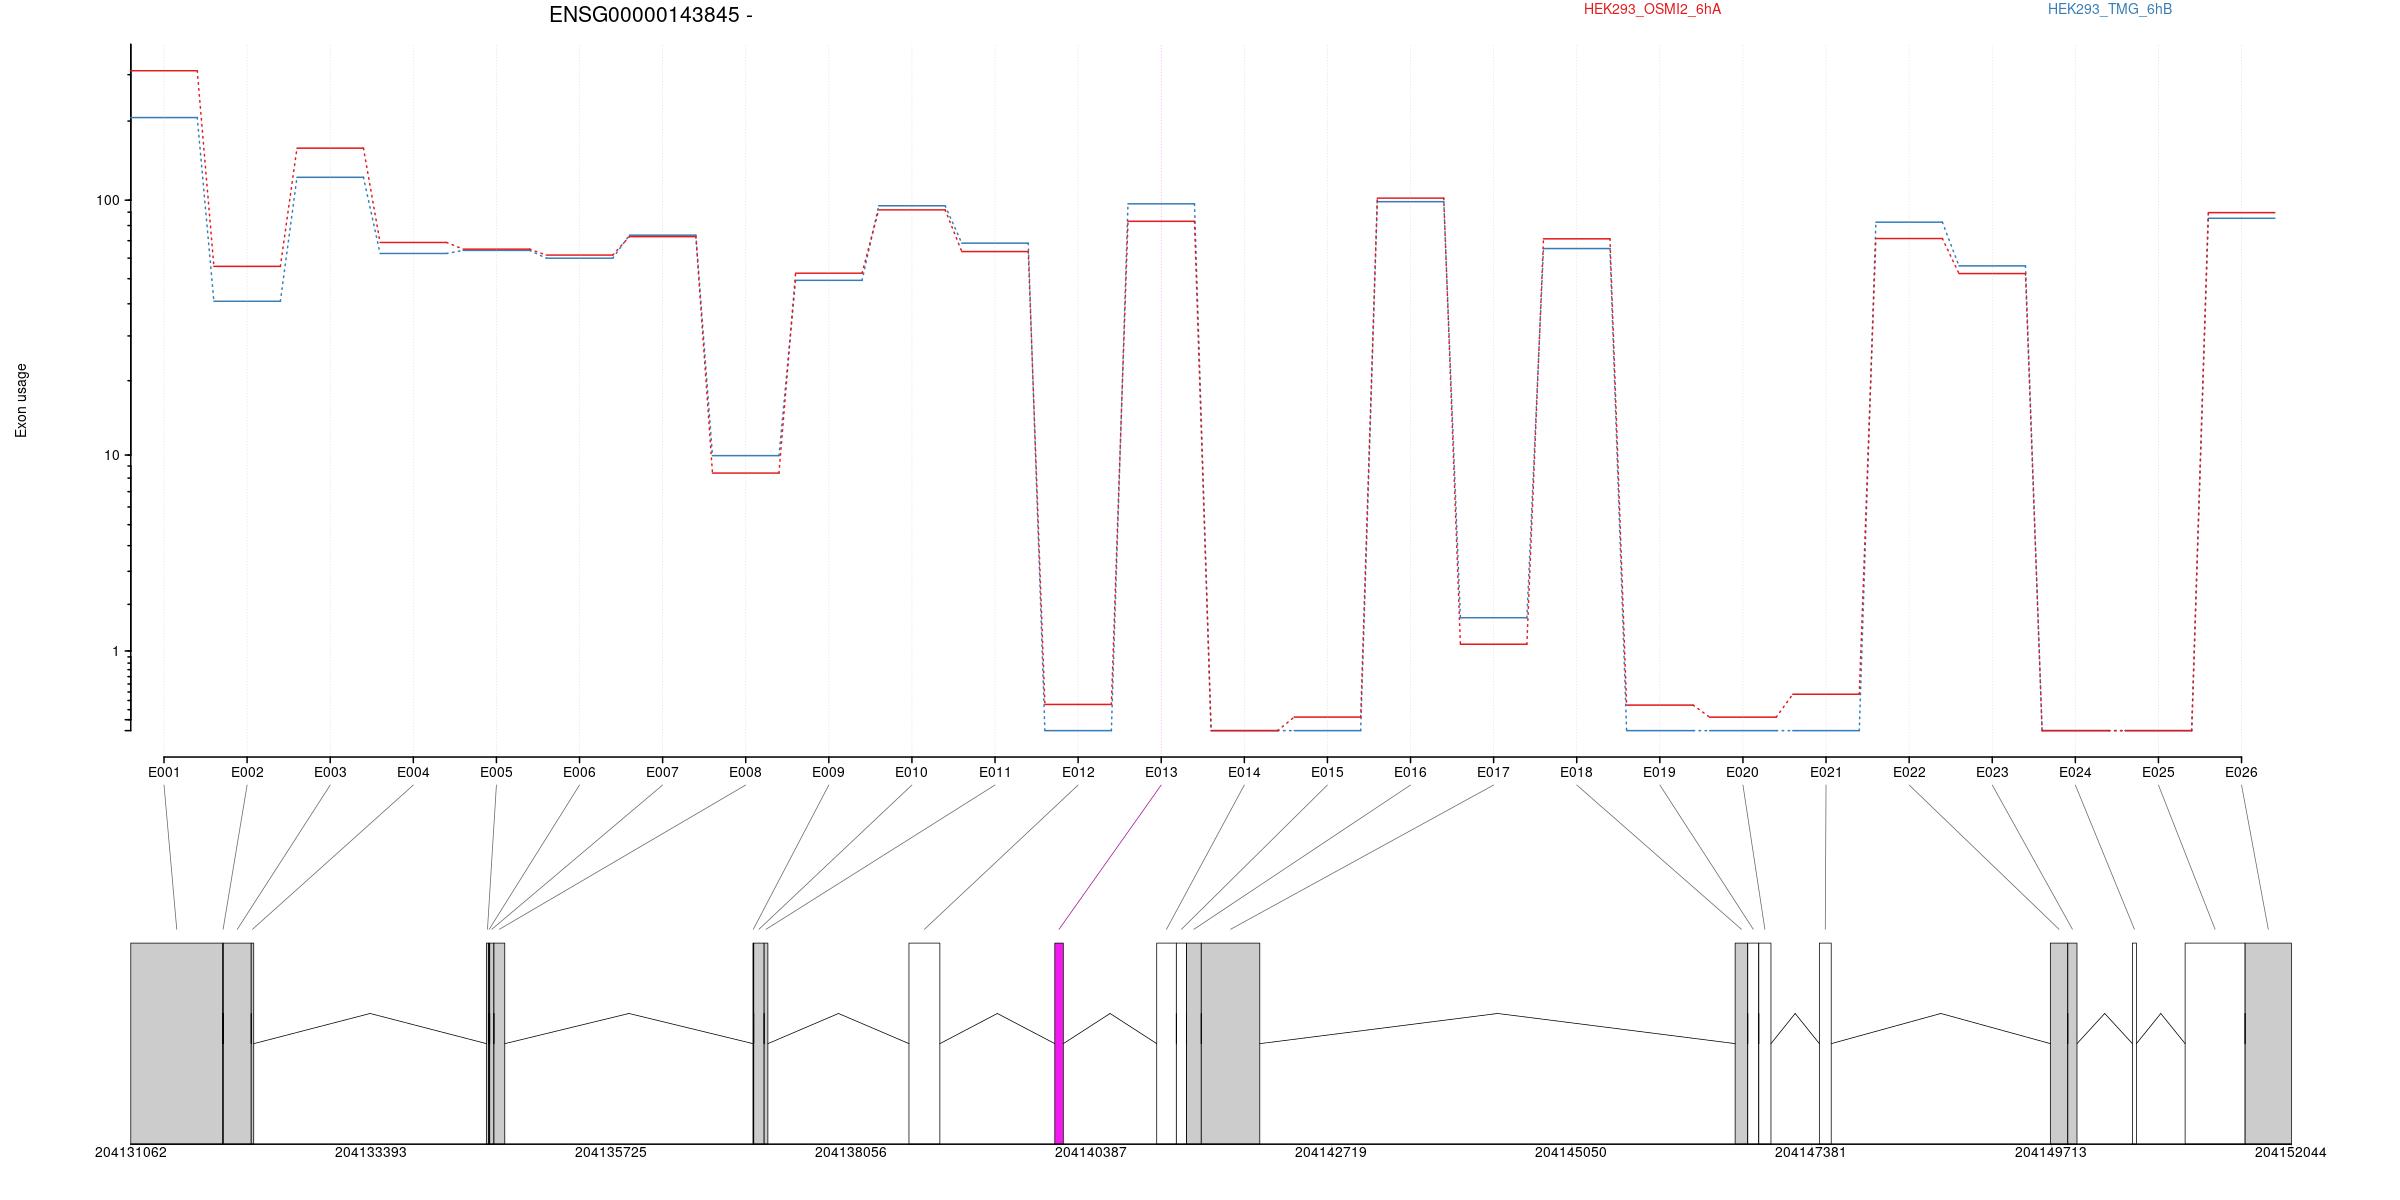Click exon label E019
The image size is (2400, 1200).
pyautogui.click(x=1659, y=772)
